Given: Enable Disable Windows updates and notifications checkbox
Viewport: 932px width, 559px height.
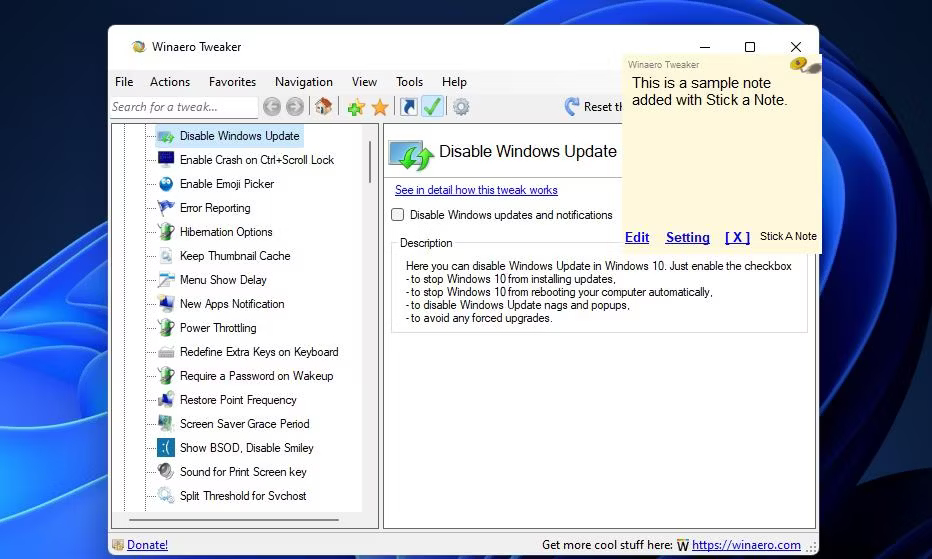Looking at the screenshot, I should [398, 215].
